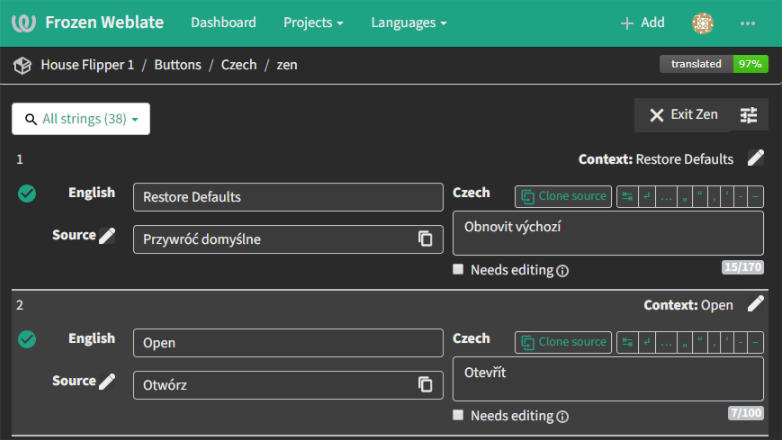Focus the Obnovit výchozí translation field
The width and height of the screenshot is (782, 440).
pos(607,233)
